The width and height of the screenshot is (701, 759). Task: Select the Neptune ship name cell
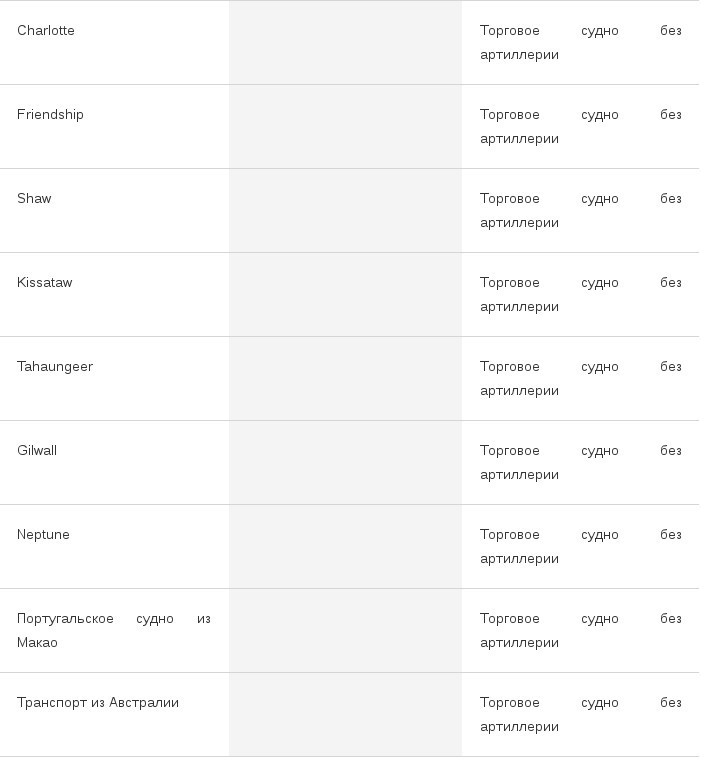pyautogui.click(x=115, y=546)
